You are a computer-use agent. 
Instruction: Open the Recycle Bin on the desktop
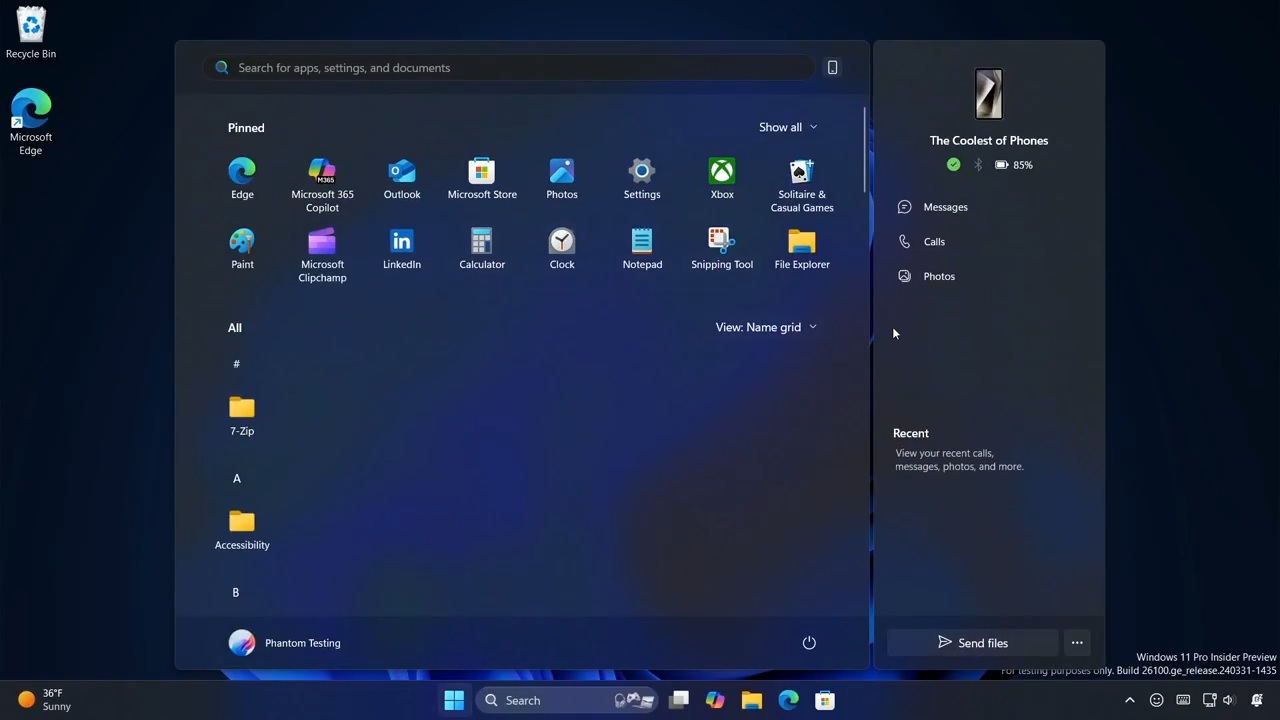click(31, 33)
